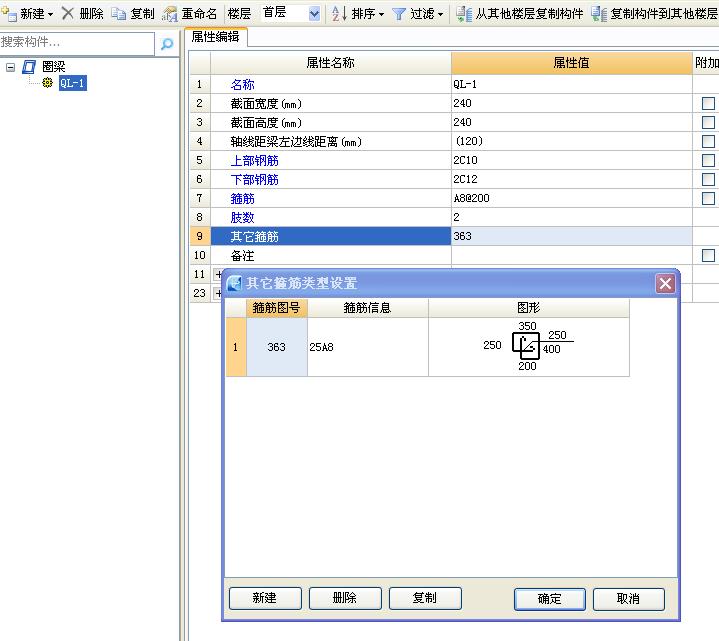Open the 排序 dropdown arrow
The height and width of the screenshot is (641, 719).
click(x=381, y=14)
